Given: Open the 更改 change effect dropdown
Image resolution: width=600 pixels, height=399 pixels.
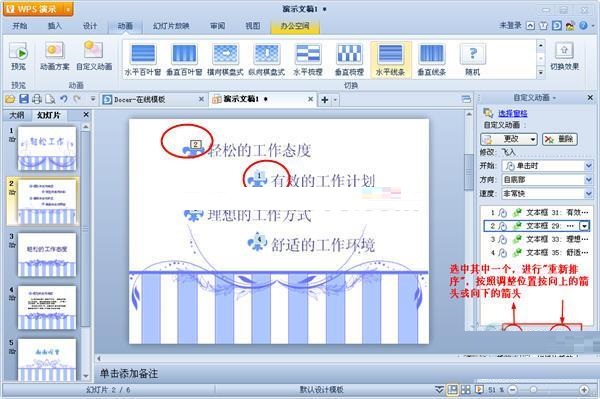Looking at the screenshot, I should 533,139.
